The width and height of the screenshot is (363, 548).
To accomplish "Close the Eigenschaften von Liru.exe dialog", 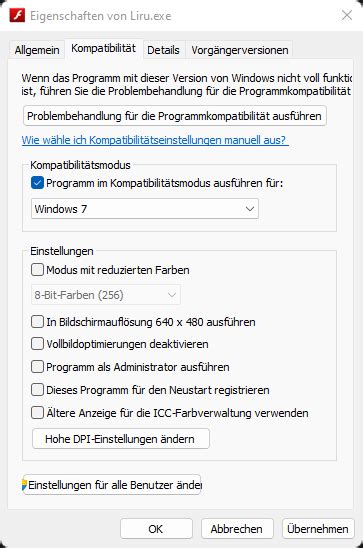I will 347,15.
